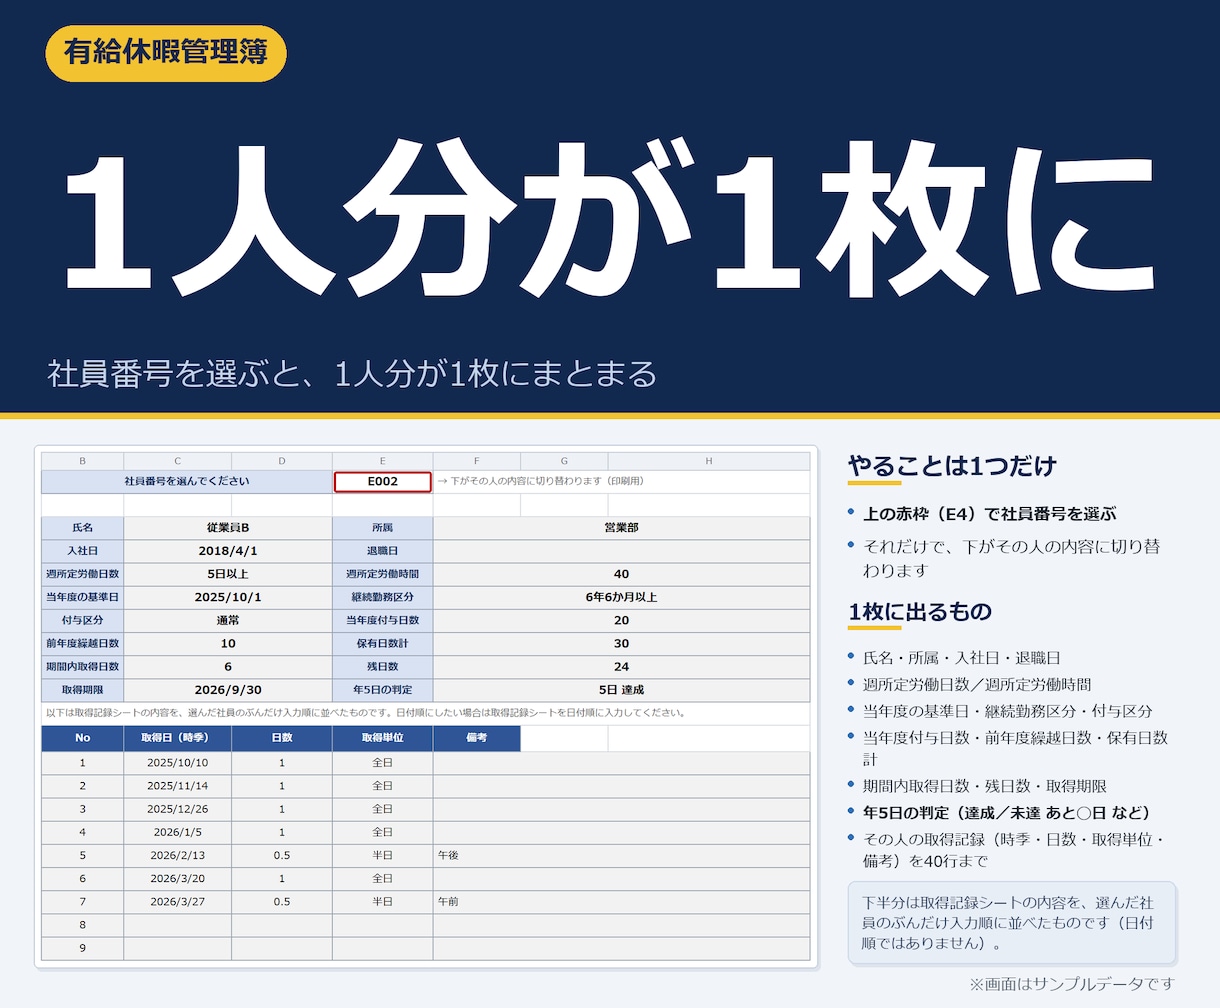Image resolution: width=1220 pixels, height=1008 pixels.
Task: Select column header G
Action: pyautogui.click(x=564, y=461)
